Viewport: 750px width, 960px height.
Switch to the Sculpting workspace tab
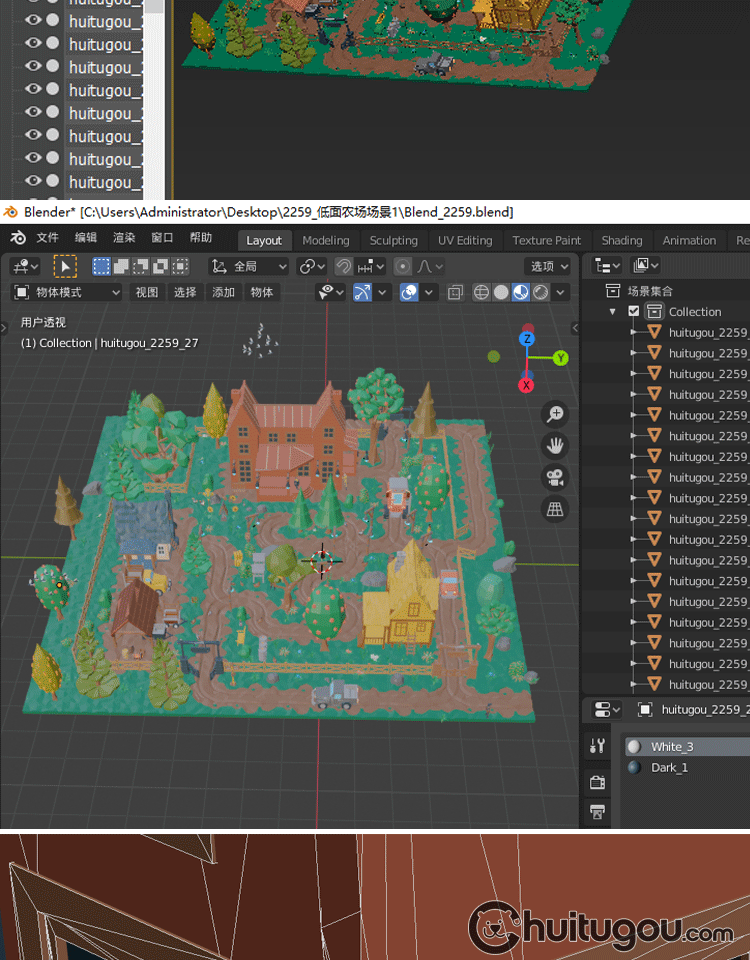[393, 240]
